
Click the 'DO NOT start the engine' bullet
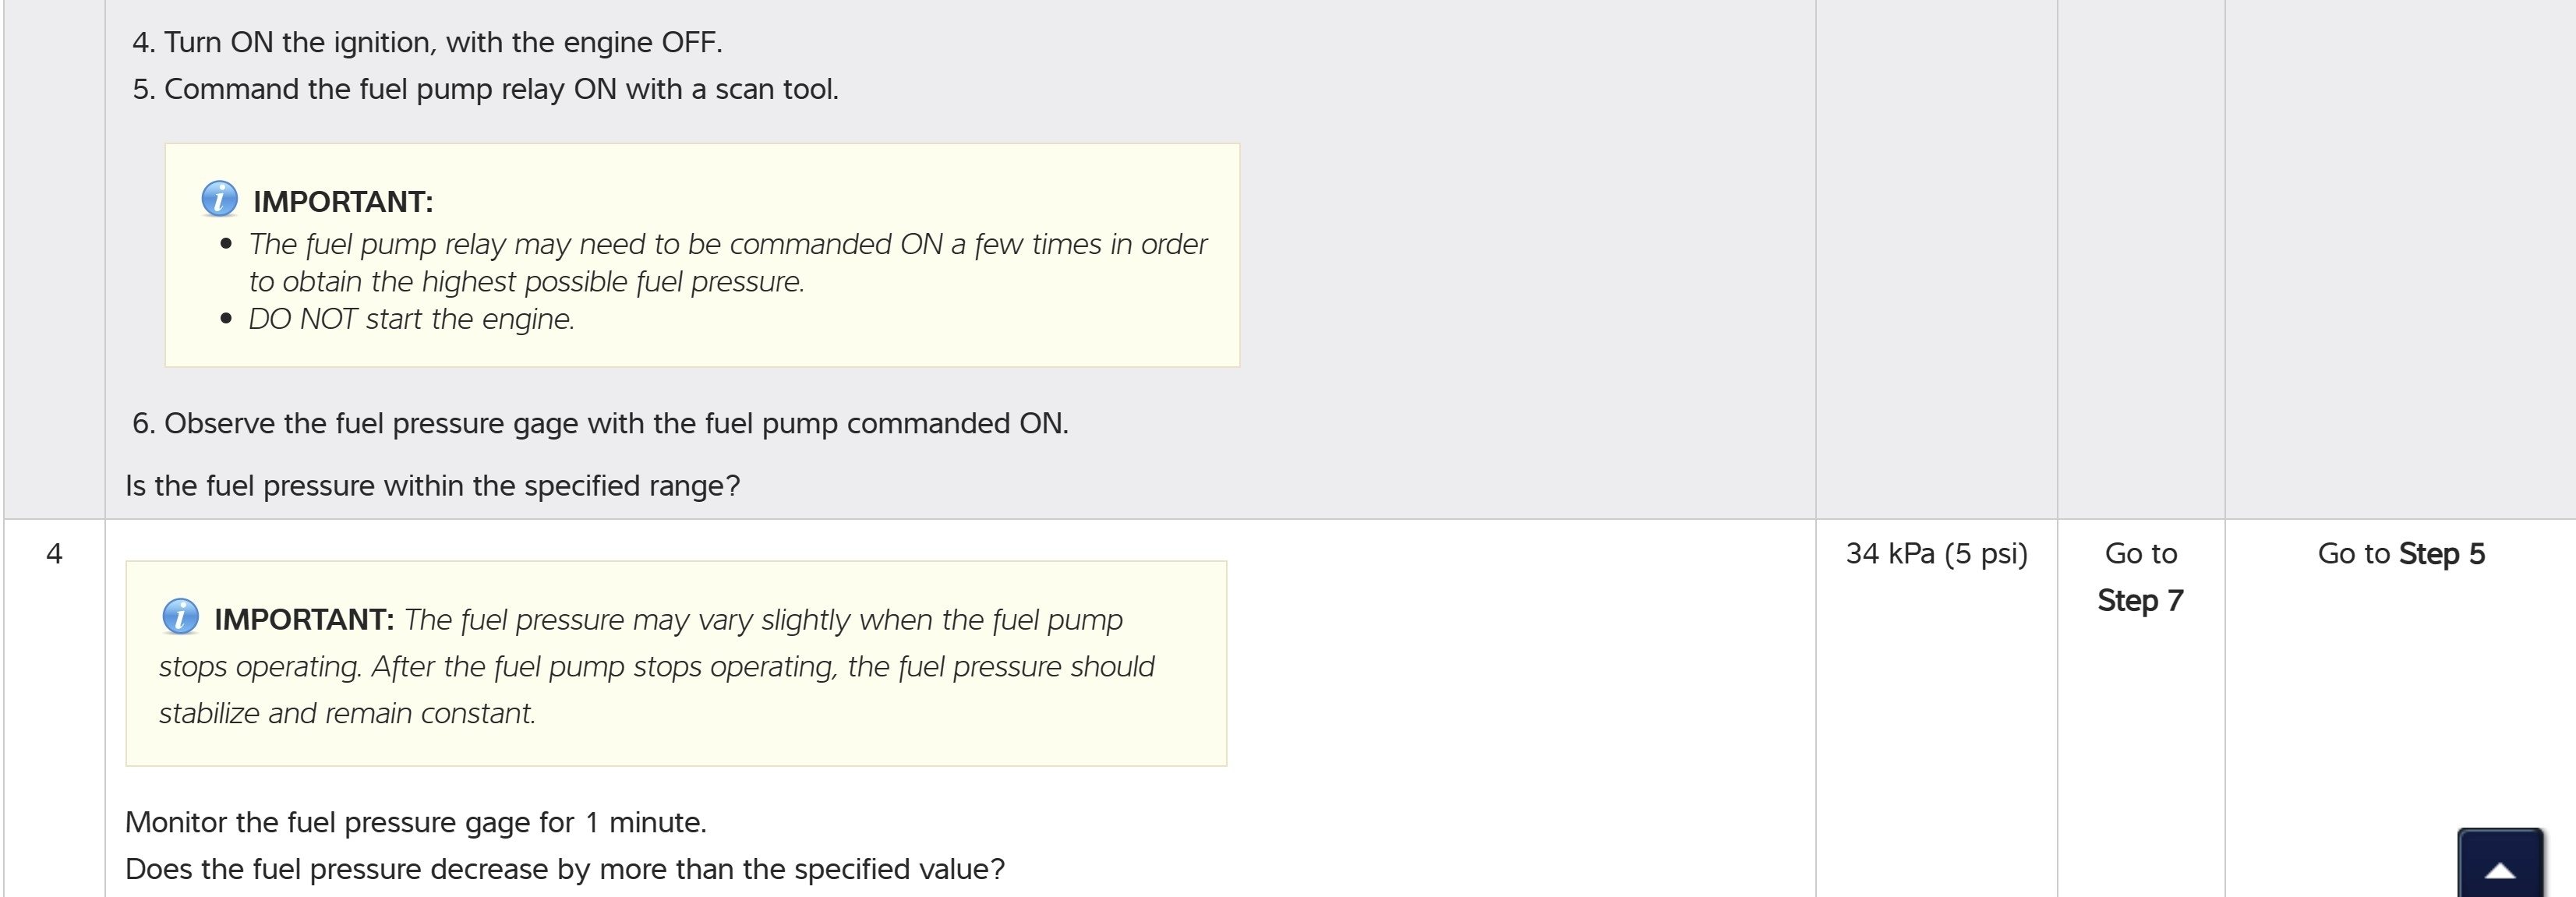coord(411,320)
